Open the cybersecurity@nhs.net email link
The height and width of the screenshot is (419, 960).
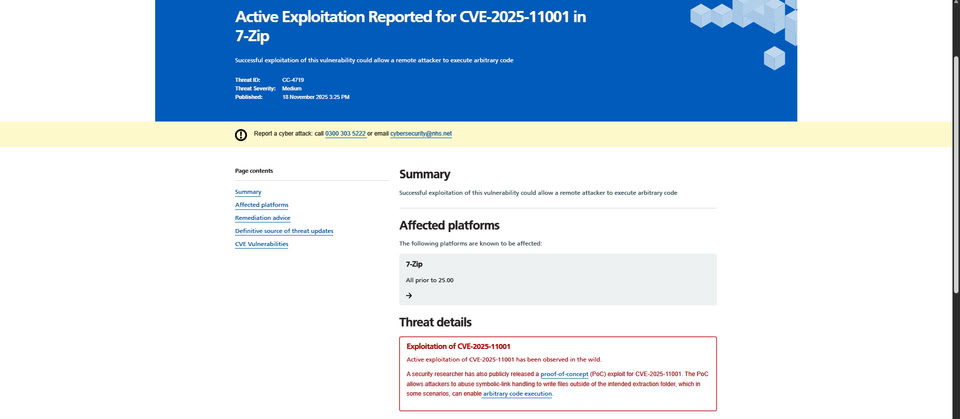[421, 134]
